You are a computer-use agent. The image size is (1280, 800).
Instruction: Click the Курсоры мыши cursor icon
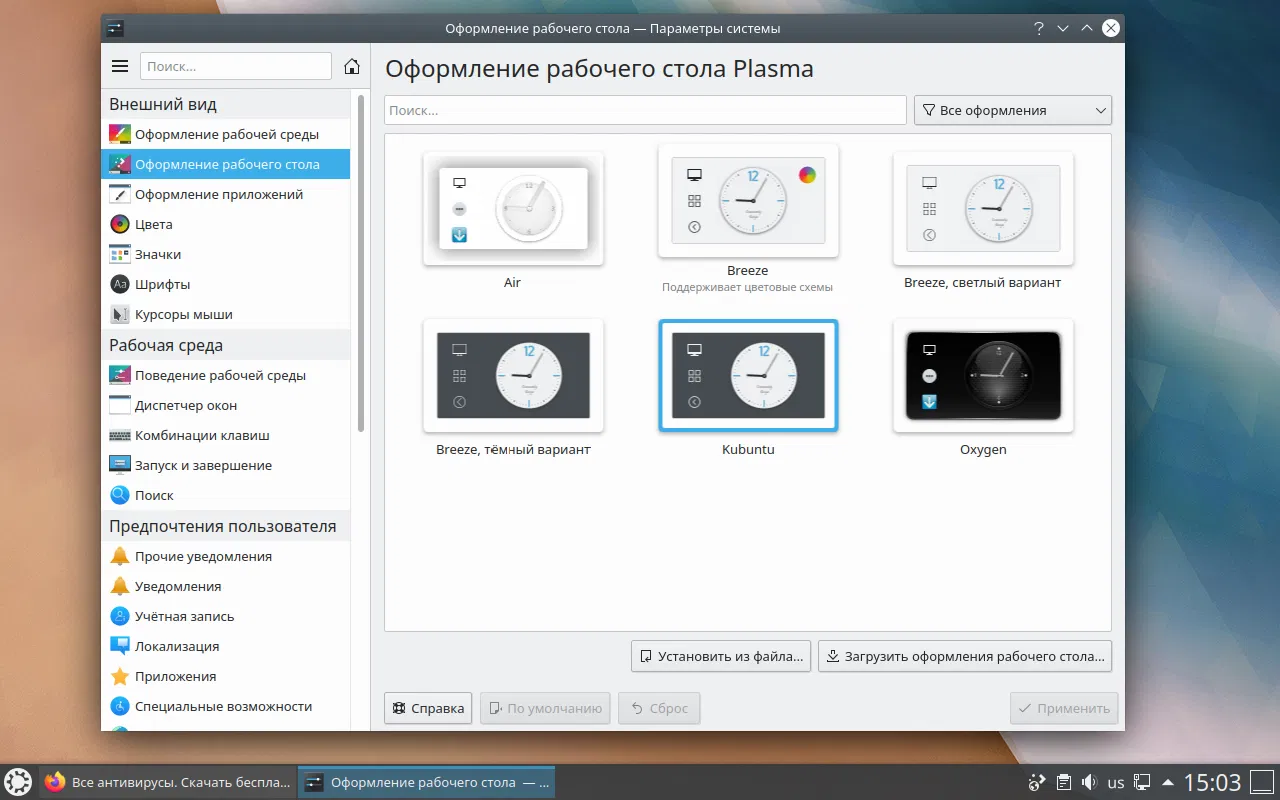120,314
